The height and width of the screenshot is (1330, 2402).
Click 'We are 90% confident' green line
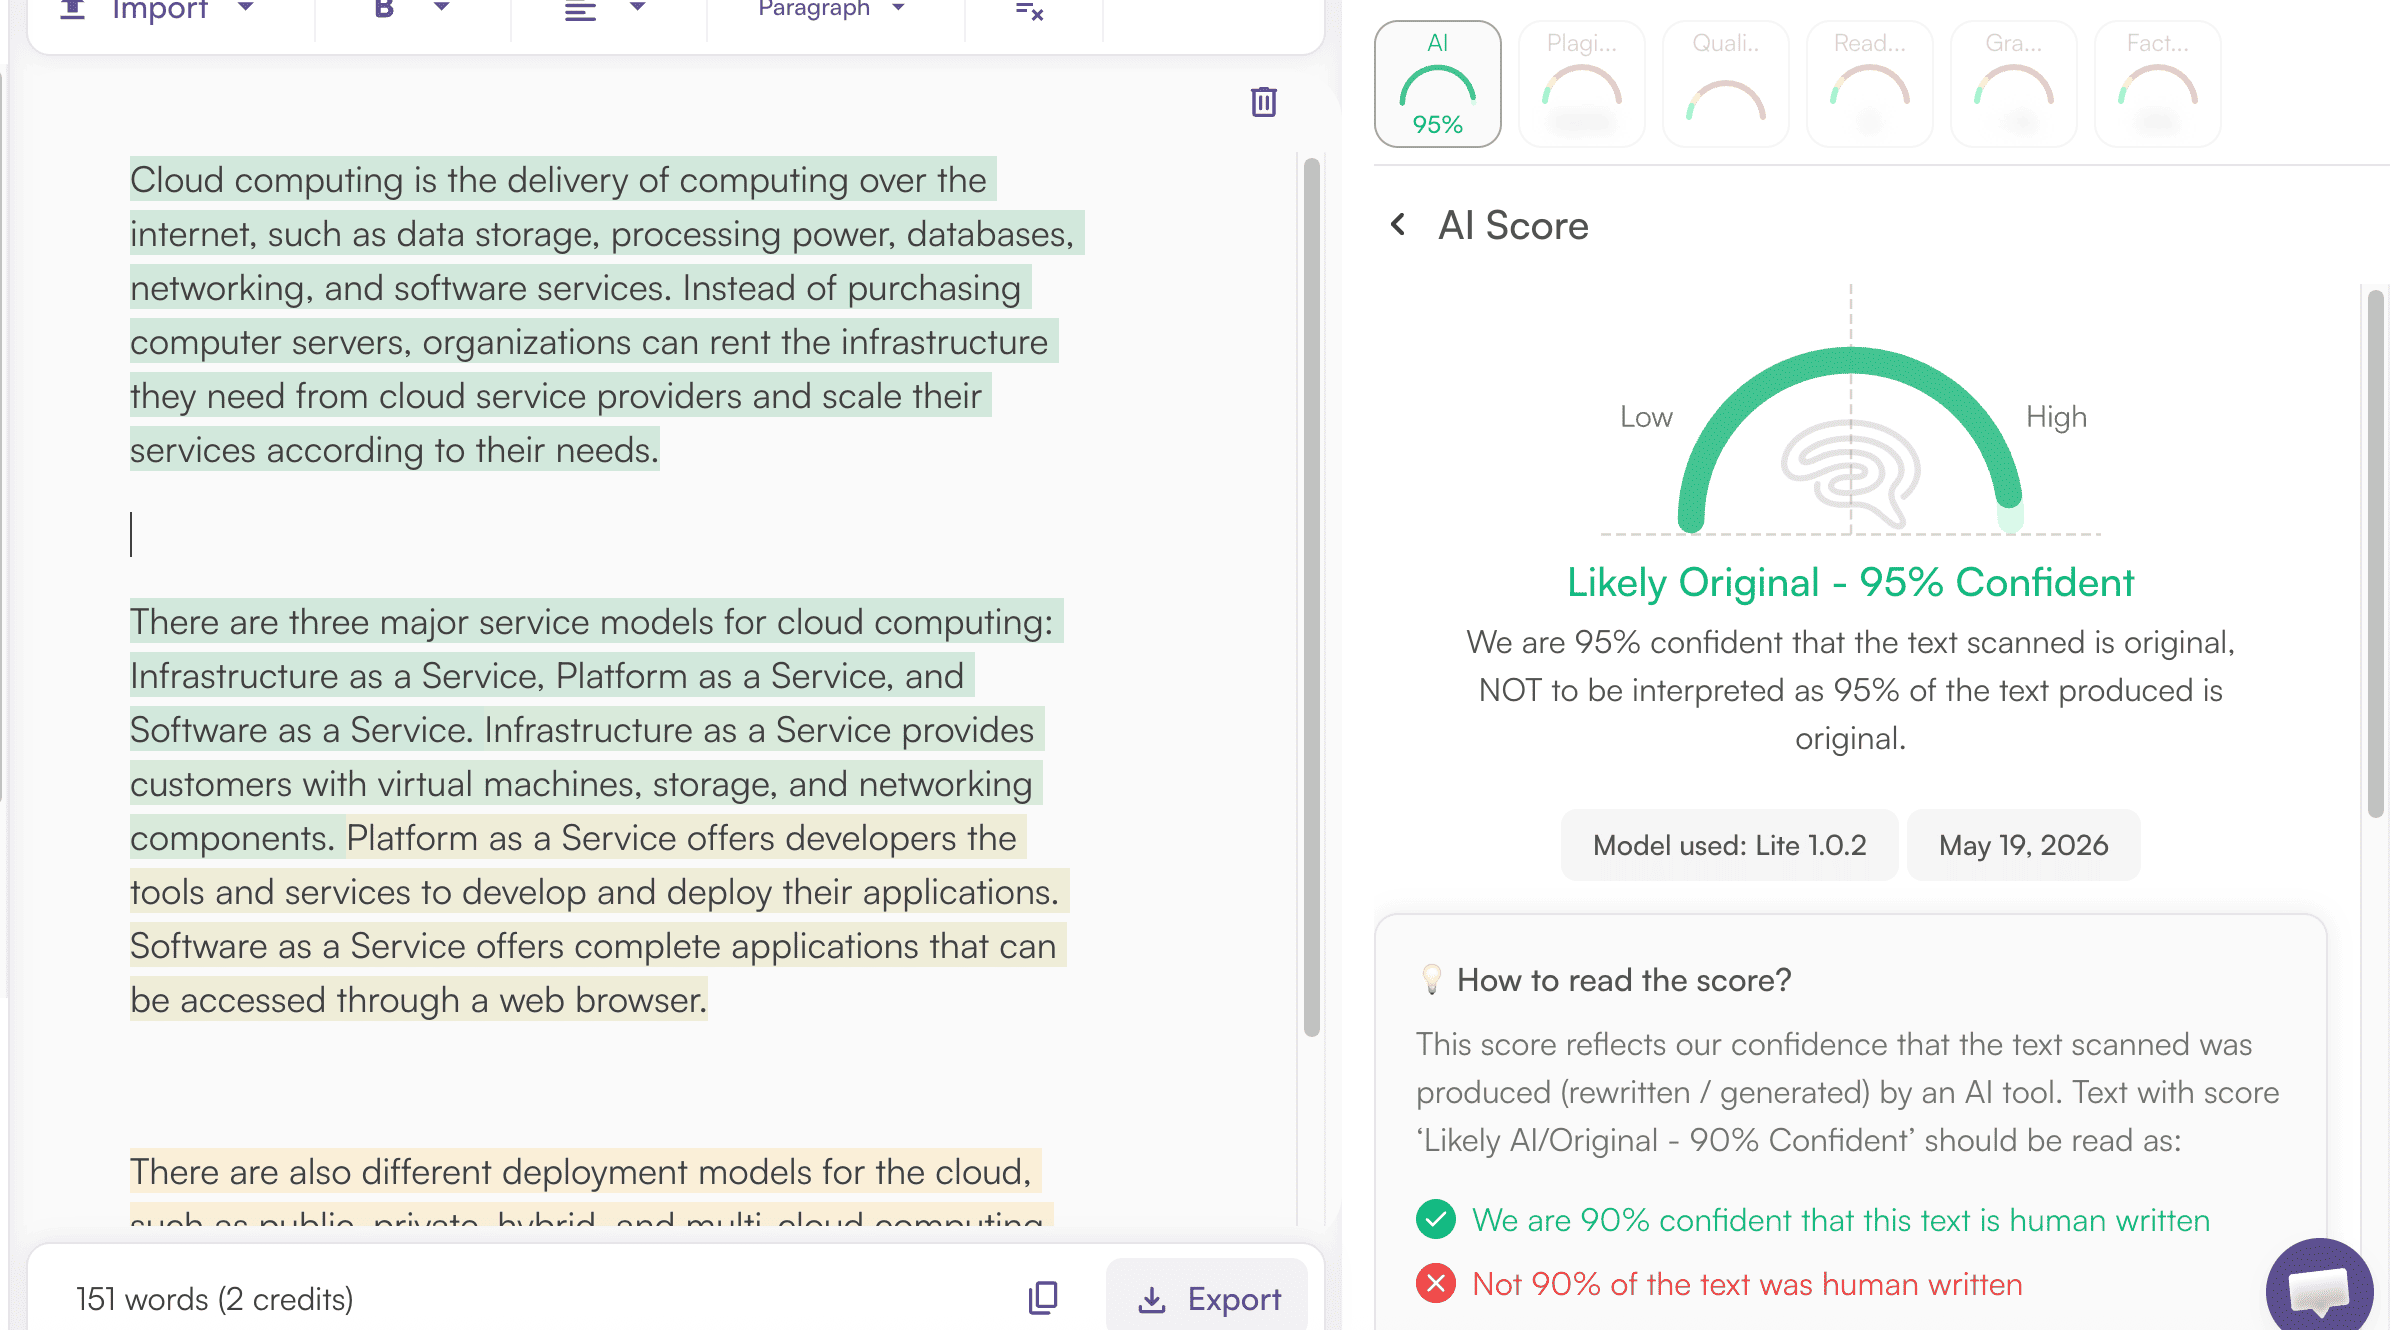pyautogui.click(x=1841, y=1220)
